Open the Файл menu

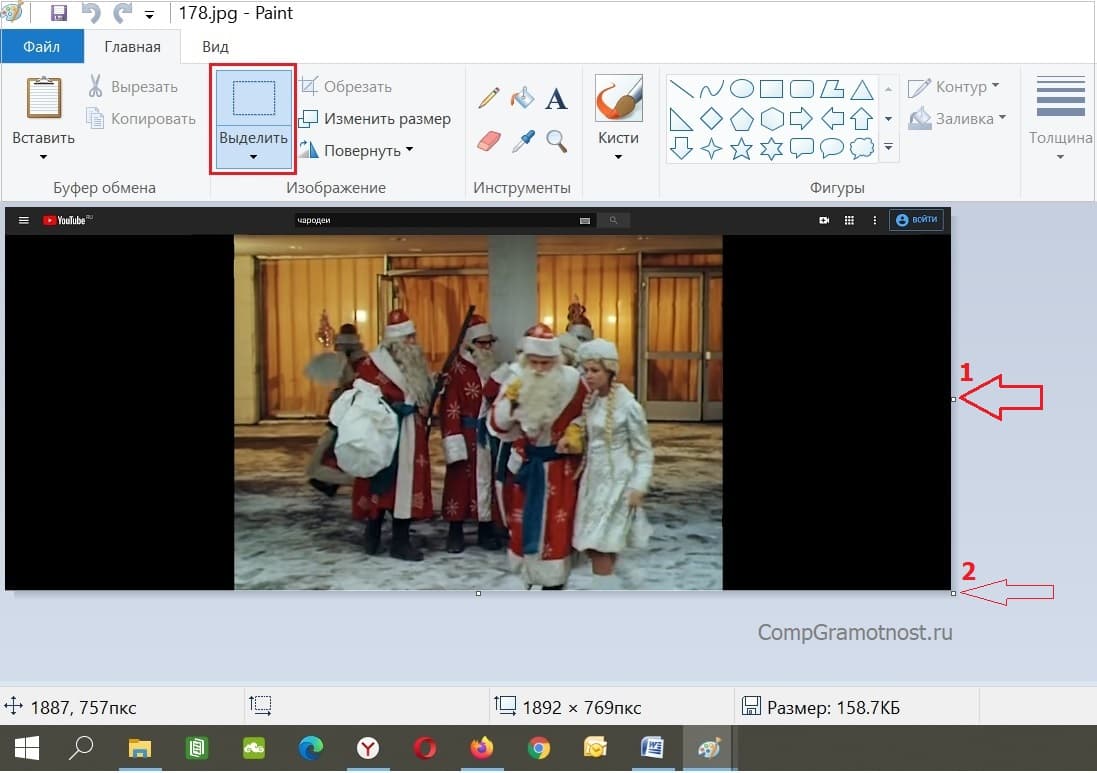(x=42, y=47)
